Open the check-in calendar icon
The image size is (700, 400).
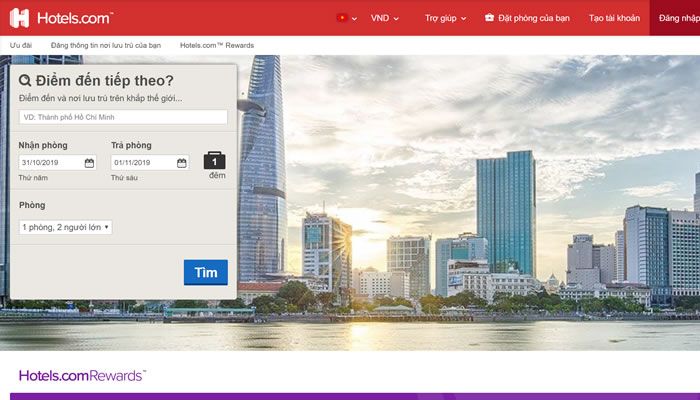(89, 163)
